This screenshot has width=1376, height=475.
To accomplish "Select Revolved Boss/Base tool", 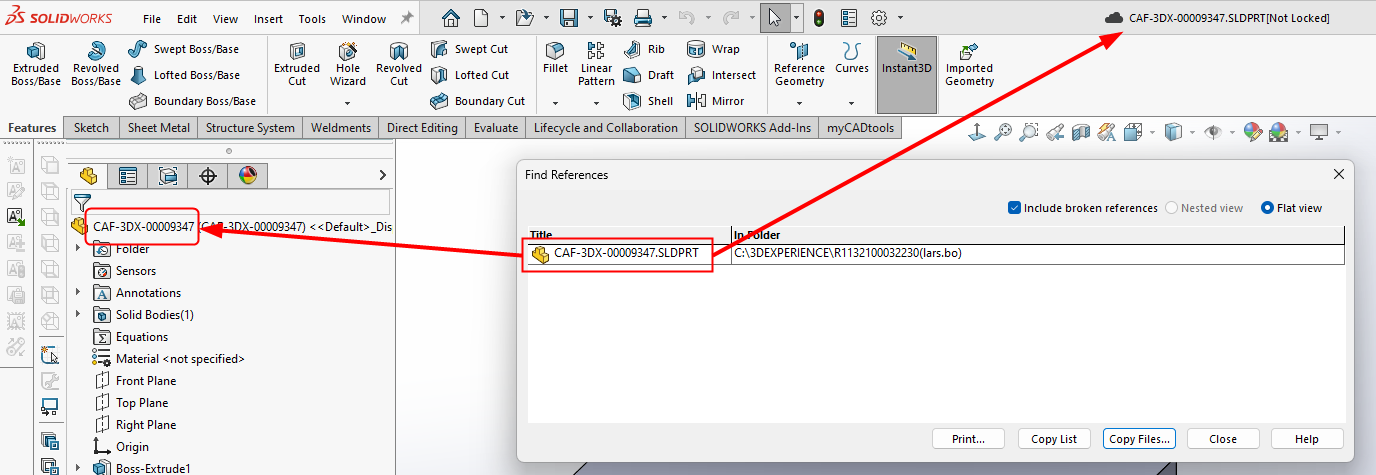I will pyautogui.click(x=96, y=65).
